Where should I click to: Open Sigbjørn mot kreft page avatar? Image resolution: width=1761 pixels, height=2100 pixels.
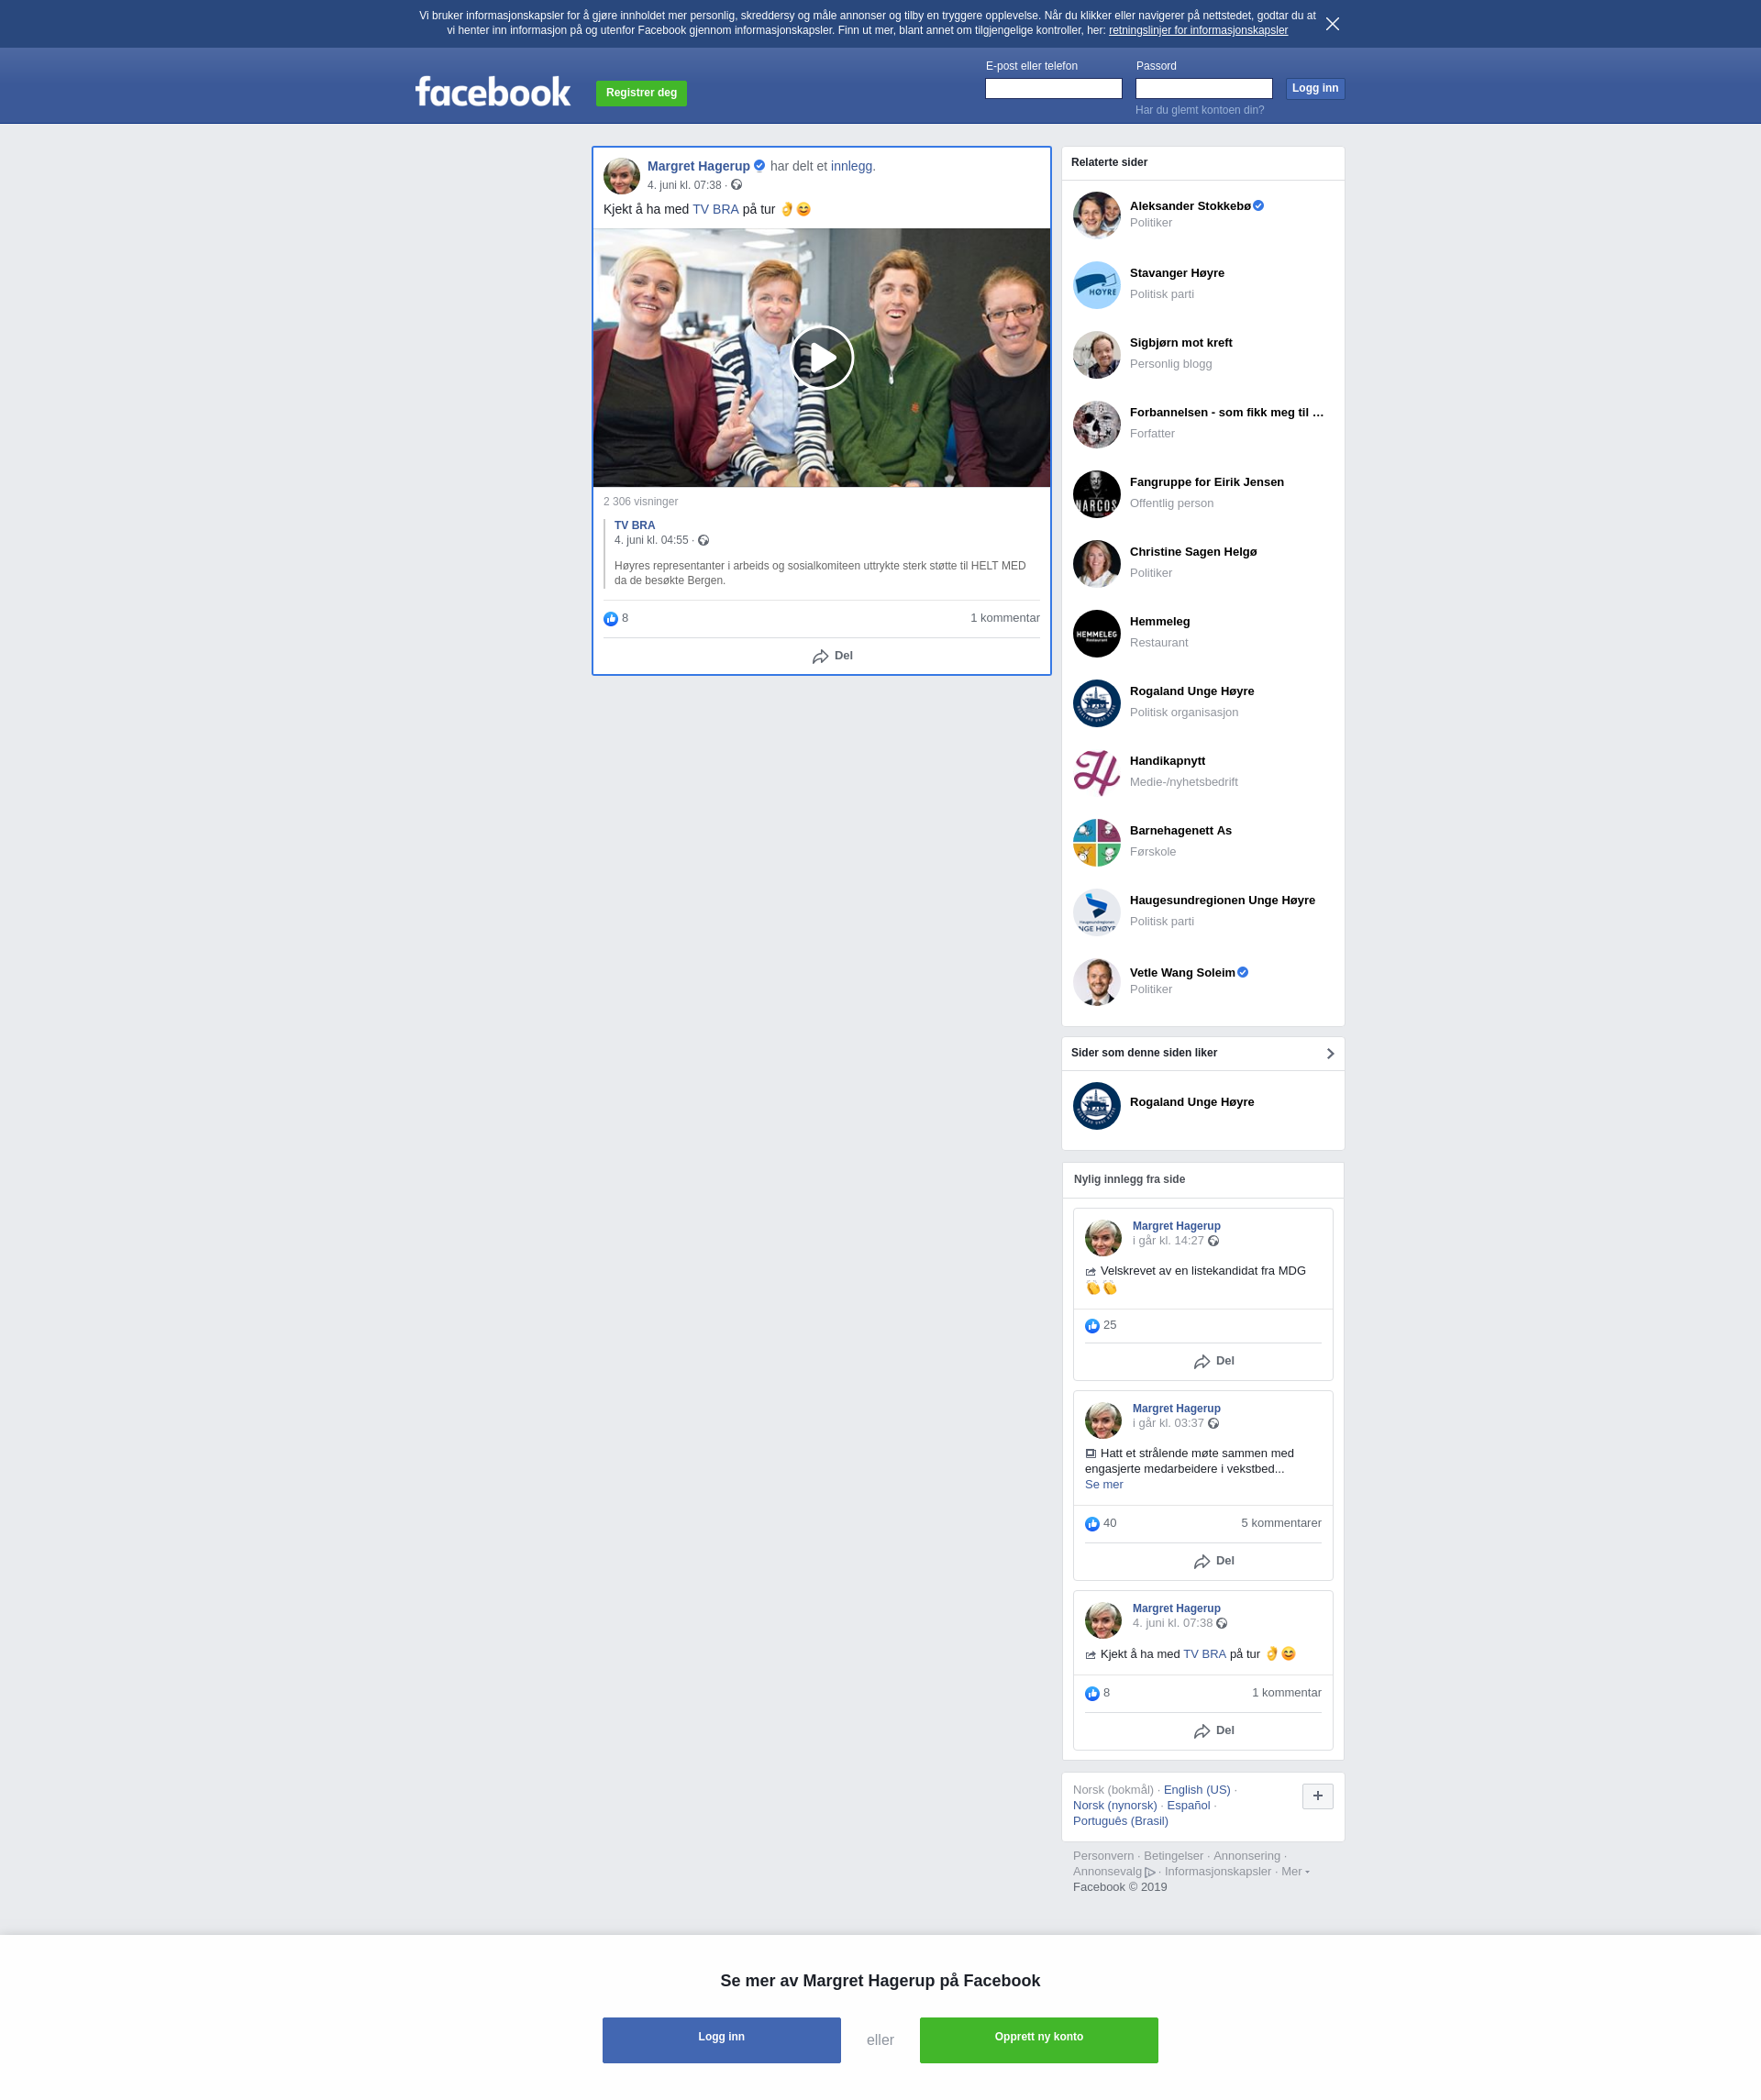tap(1096, 355)
